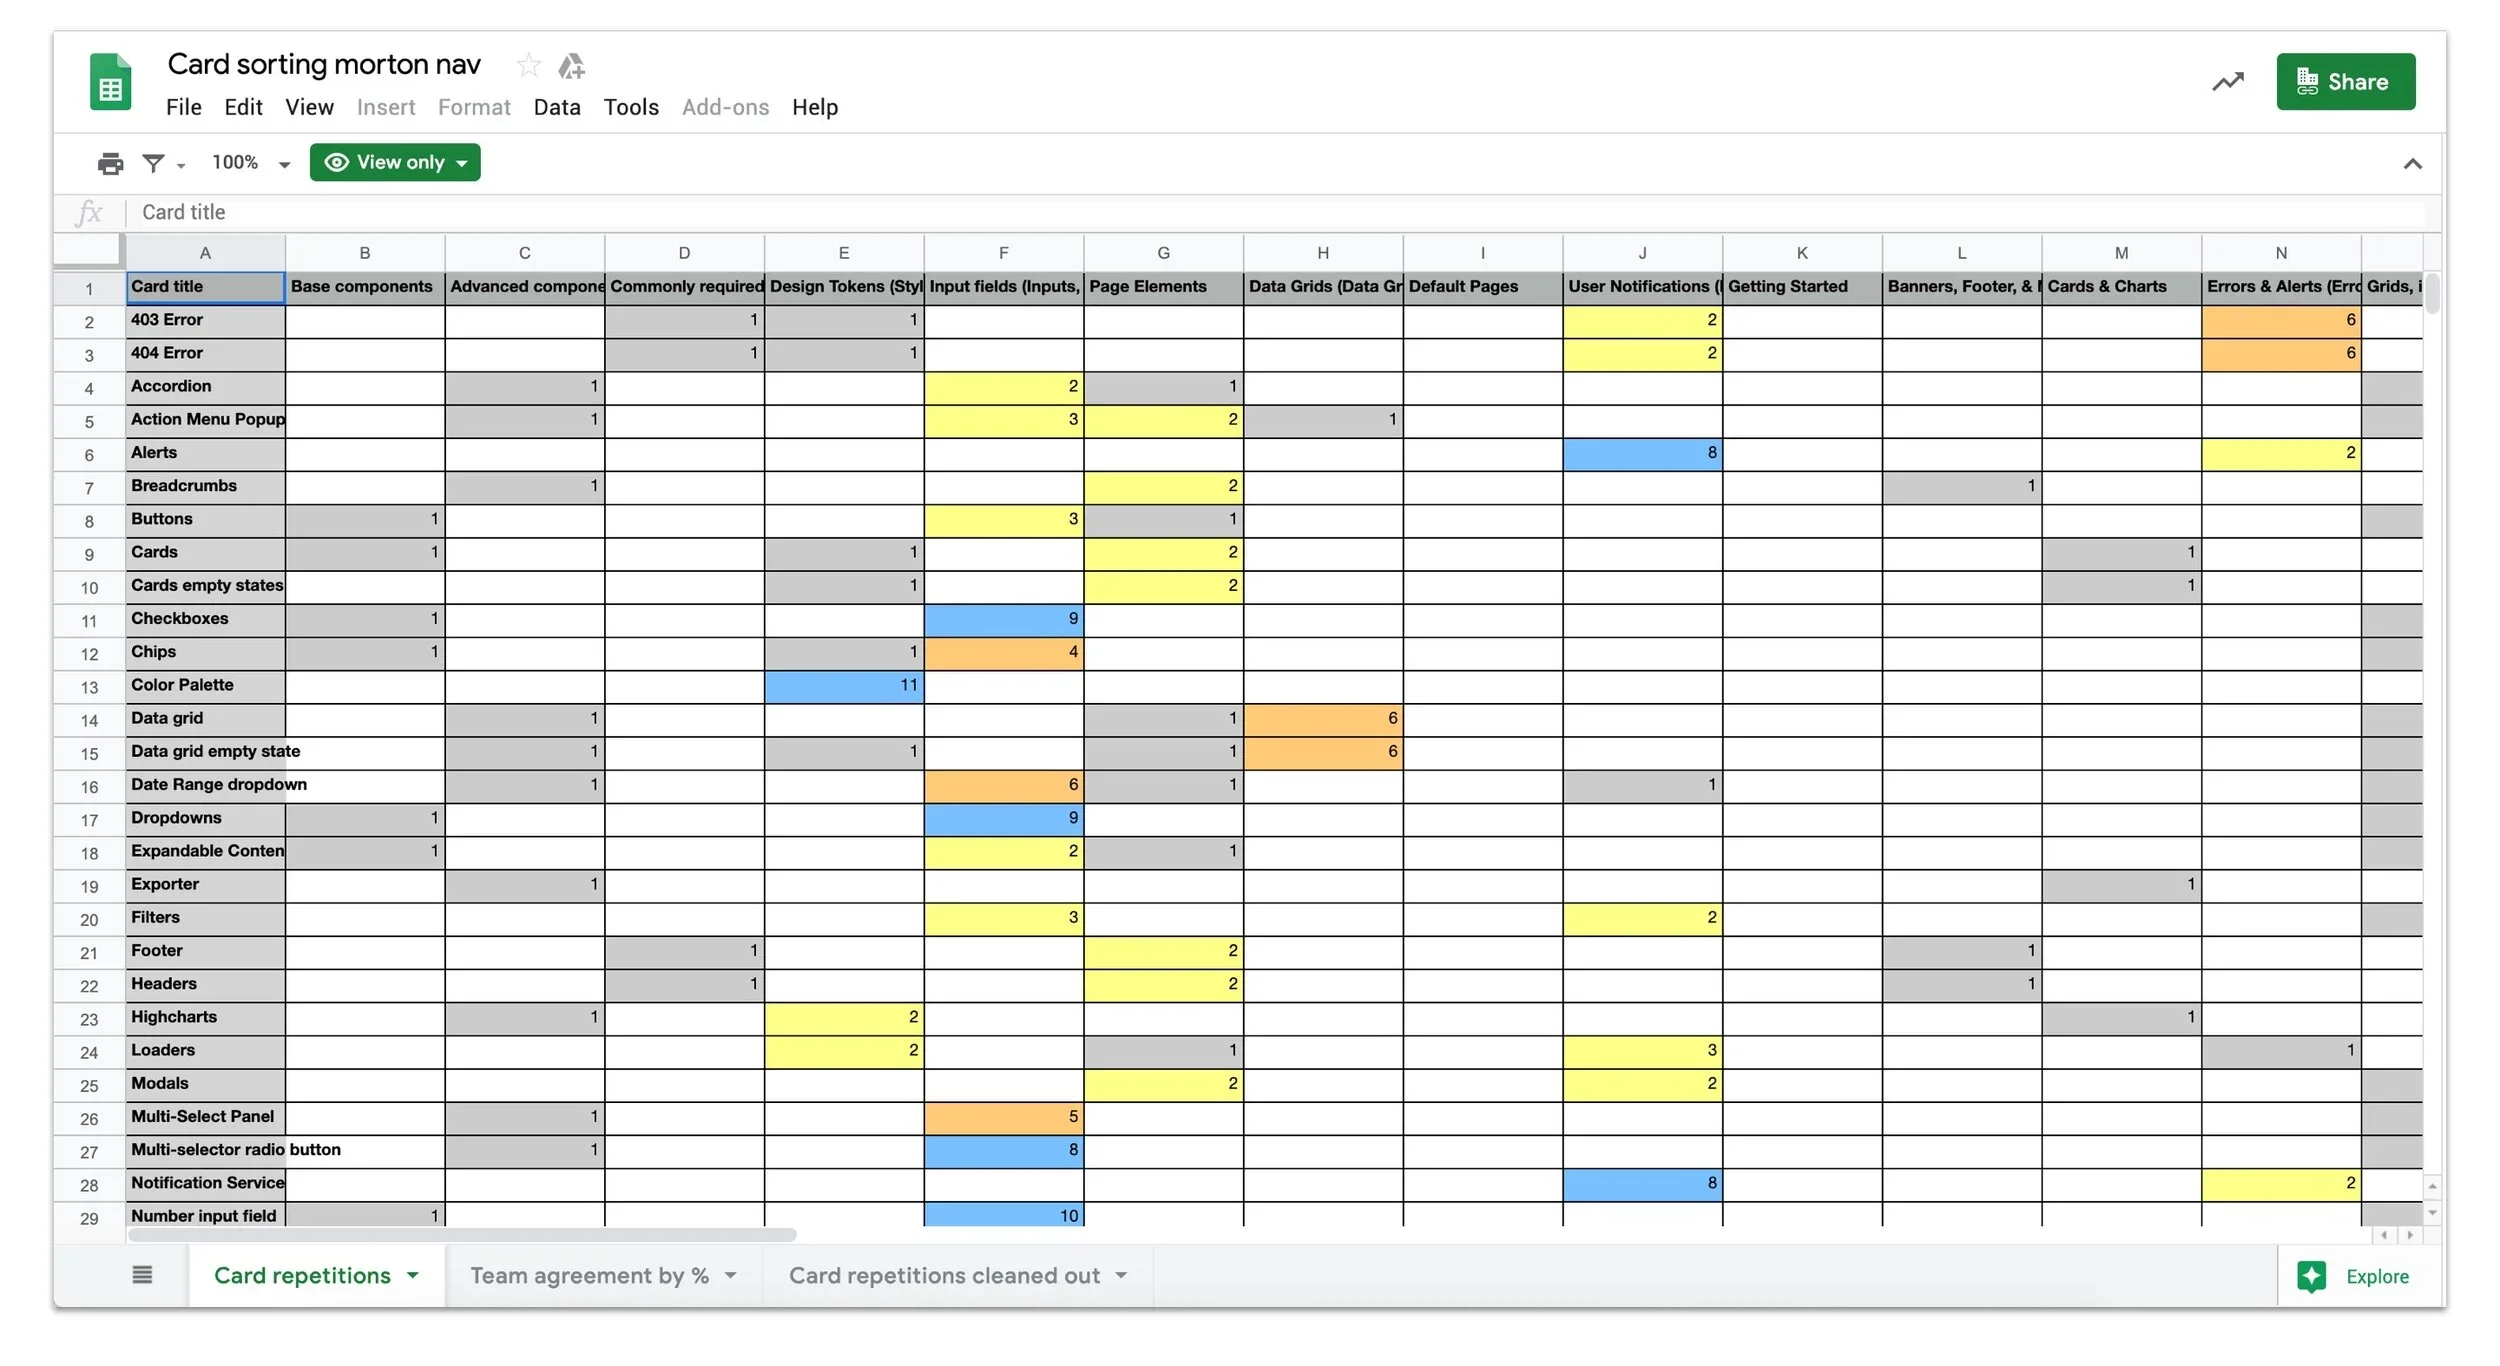This screenshot has width=2500, height=1366.
Task: Click the horizontal scrollbar thumb
Action: [460, 1235]
